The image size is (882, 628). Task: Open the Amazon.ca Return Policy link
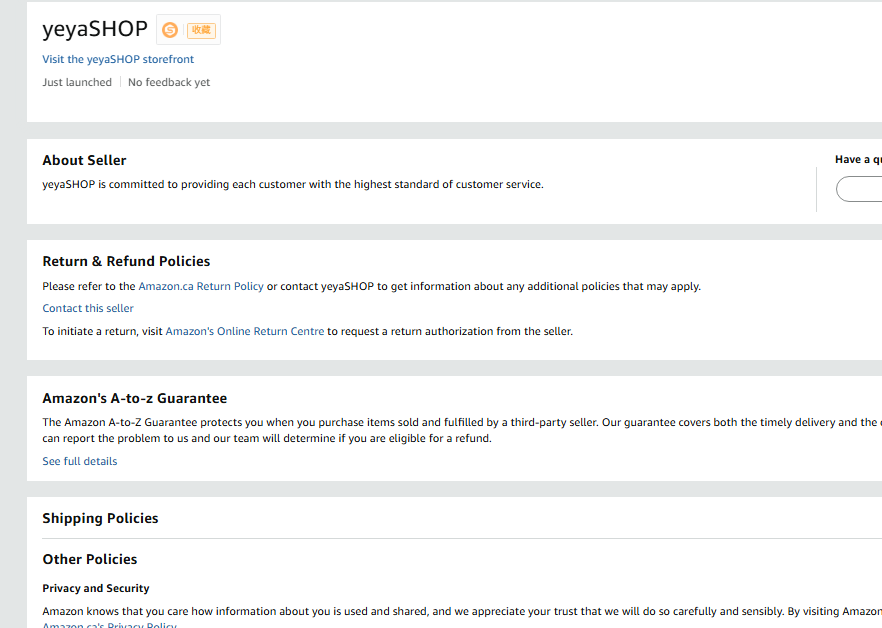[201, 286]
